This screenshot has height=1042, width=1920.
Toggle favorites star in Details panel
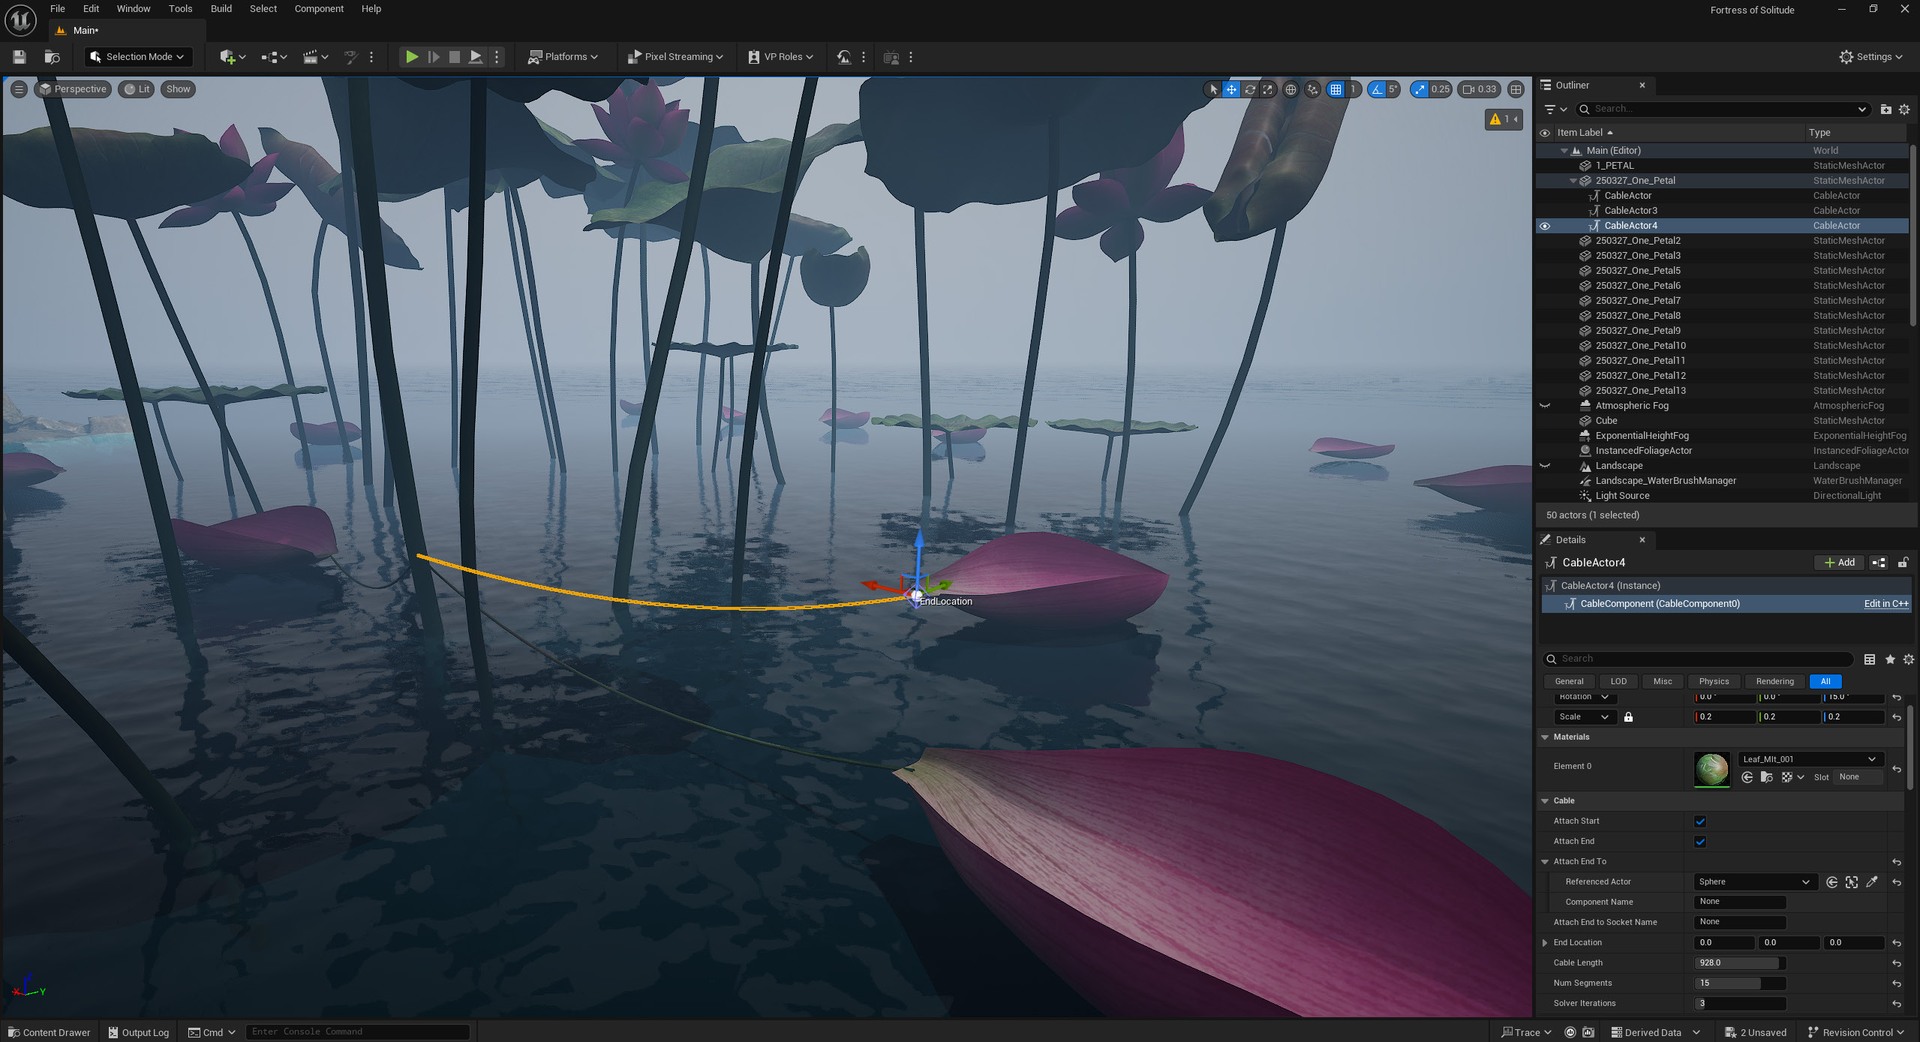pyautogui.click(x=1890, y=659)
